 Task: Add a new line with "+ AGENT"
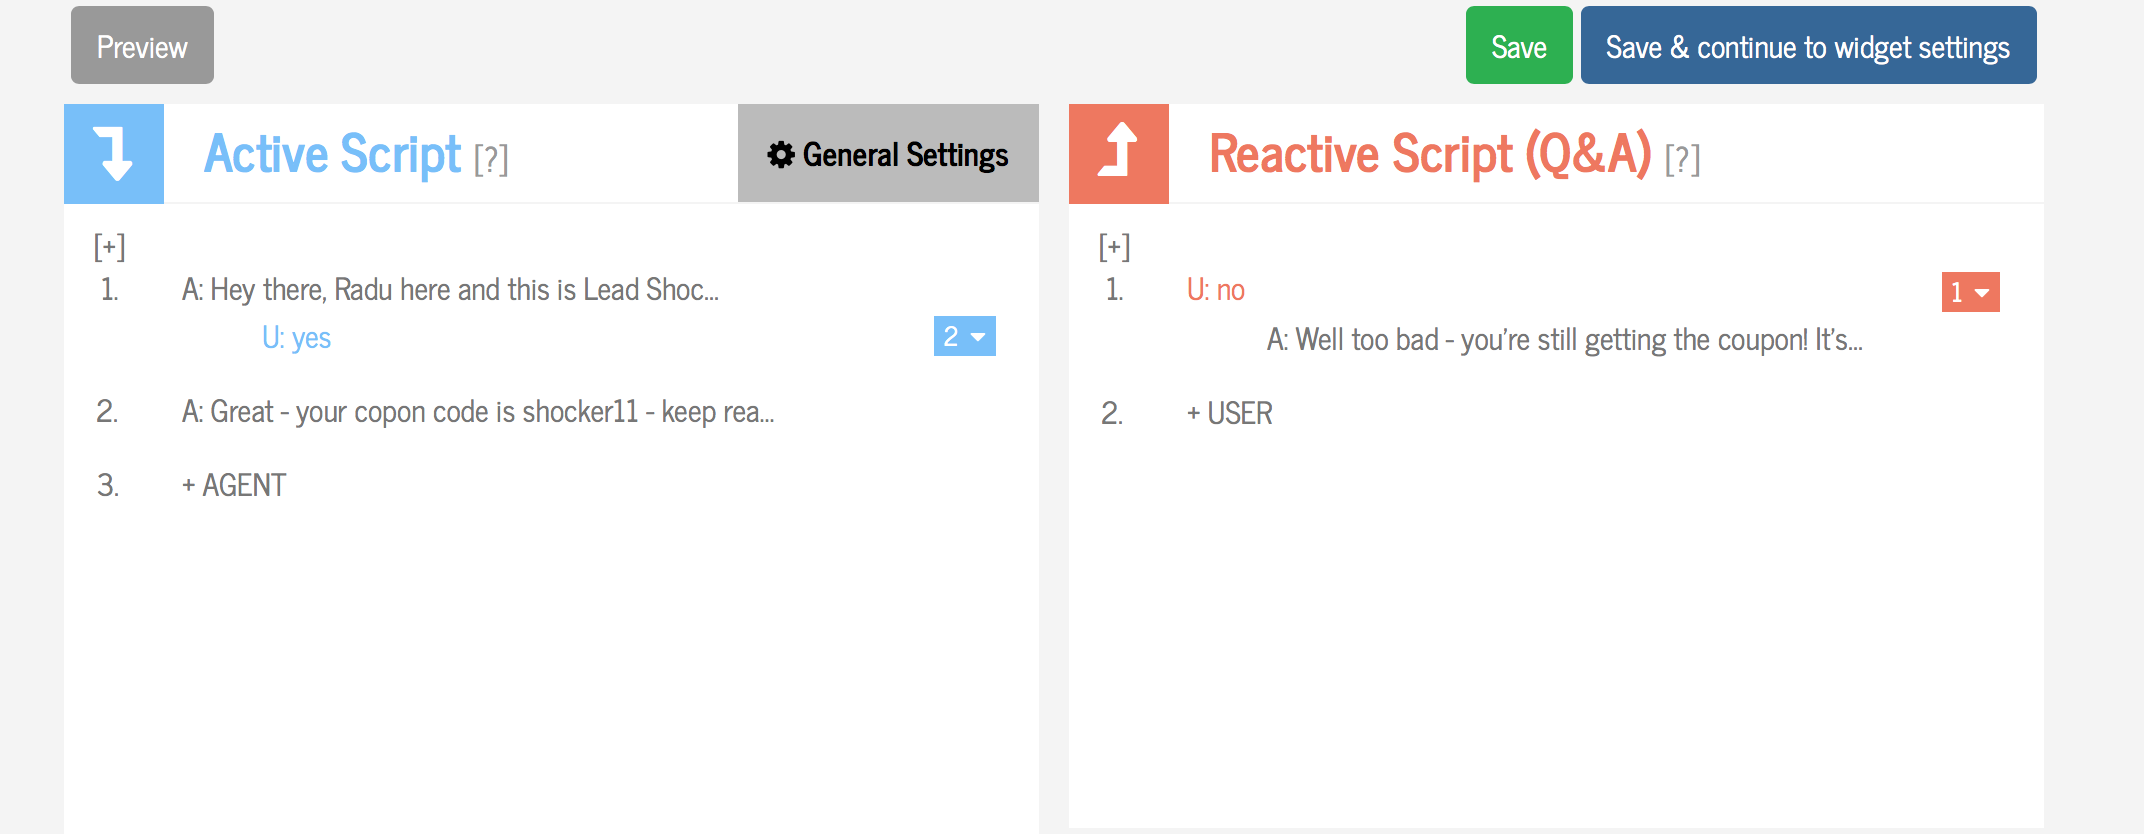tap(234, 486)
